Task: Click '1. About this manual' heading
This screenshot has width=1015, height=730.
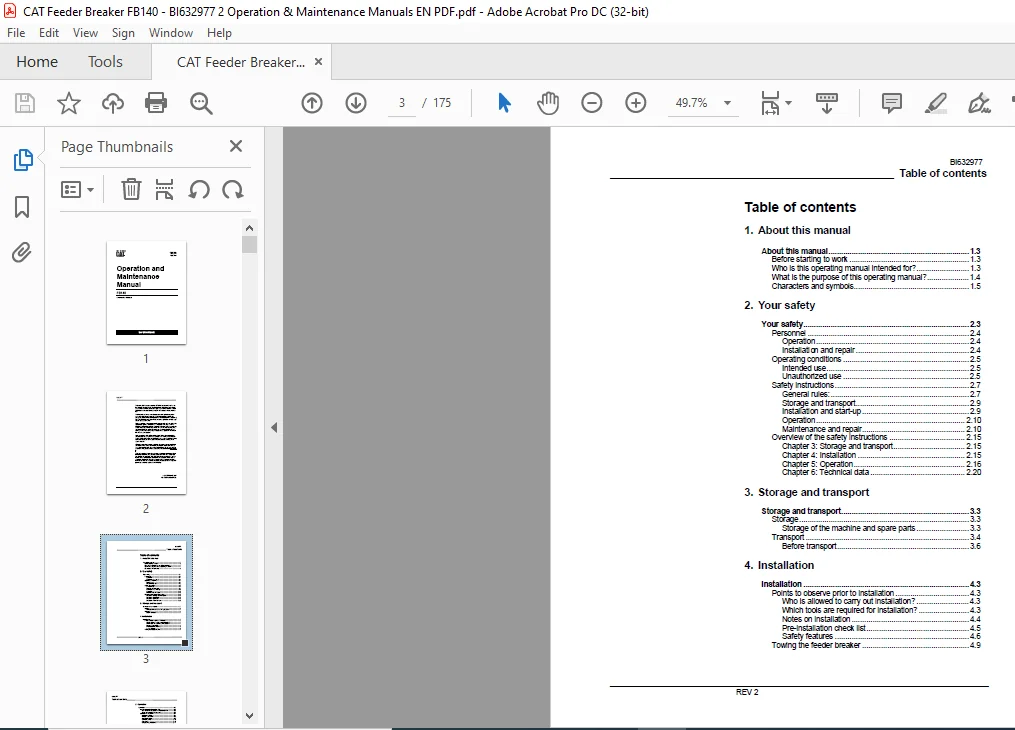Action: [798, 230]
